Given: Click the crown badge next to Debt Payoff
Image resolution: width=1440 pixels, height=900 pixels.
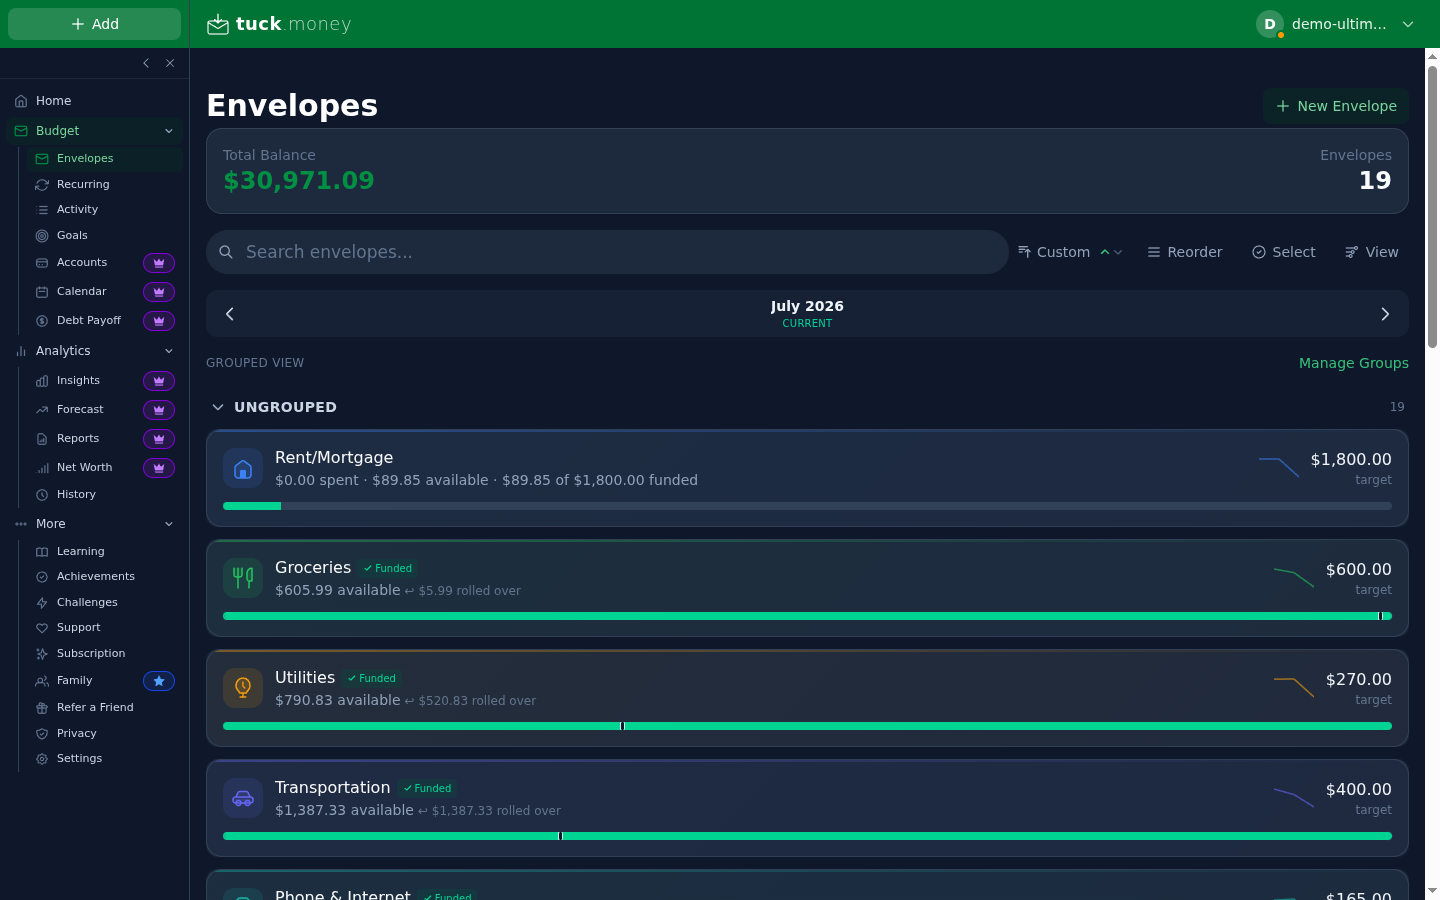Looking at the screenshot, I should click(159, 321).
